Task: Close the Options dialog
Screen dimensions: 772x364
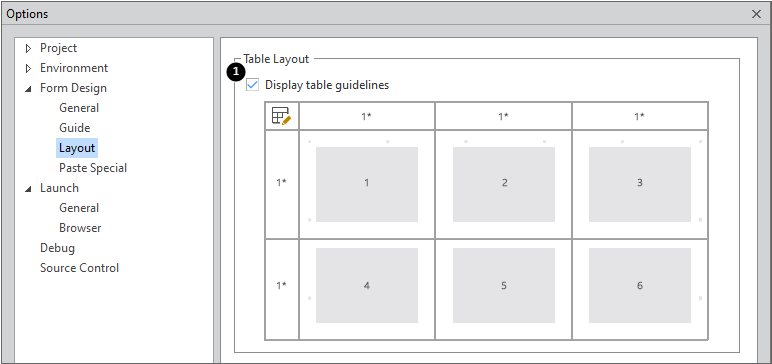Action: [757, 14]
